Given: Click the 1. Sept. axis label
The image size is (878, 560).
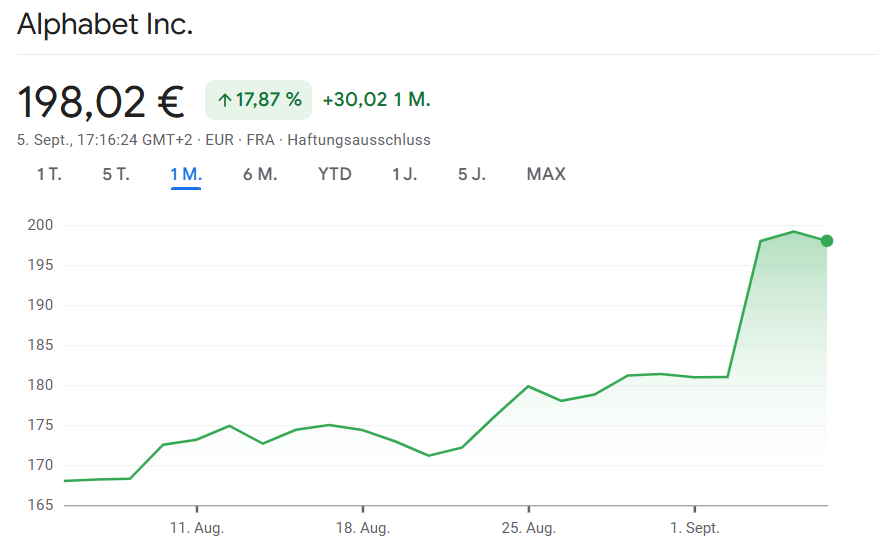Looking at the screenshot, I should (x=694, y=528).
